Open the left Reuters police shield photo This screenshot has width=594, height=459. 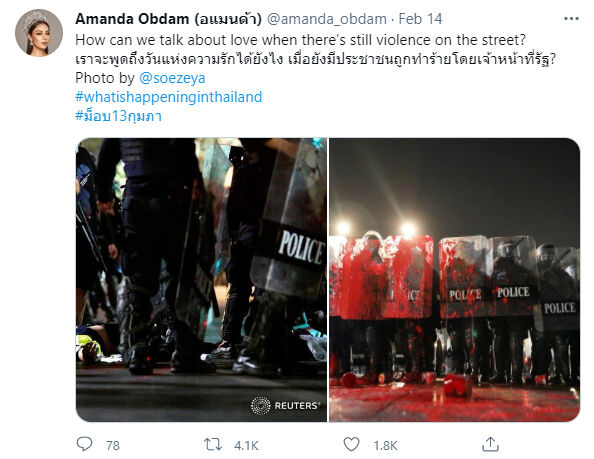click(202, 280)
